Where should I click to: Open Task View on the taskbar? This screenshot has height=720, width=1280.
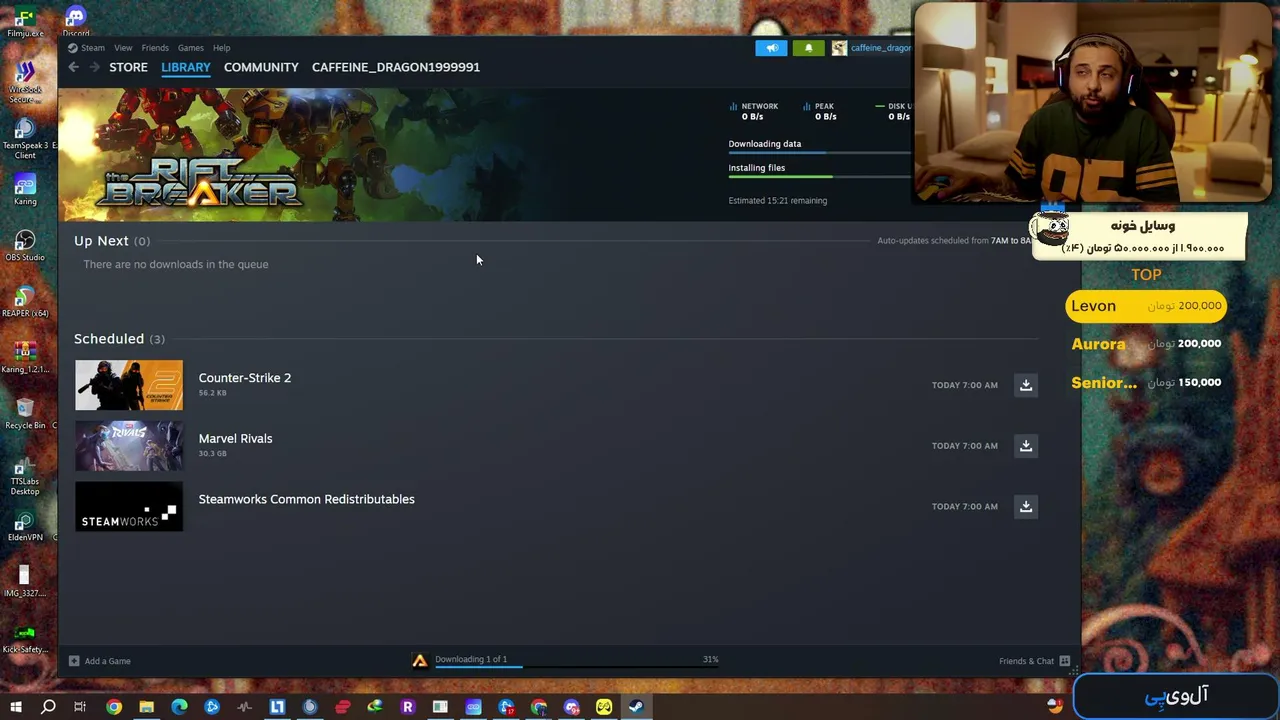pos(80,707)
